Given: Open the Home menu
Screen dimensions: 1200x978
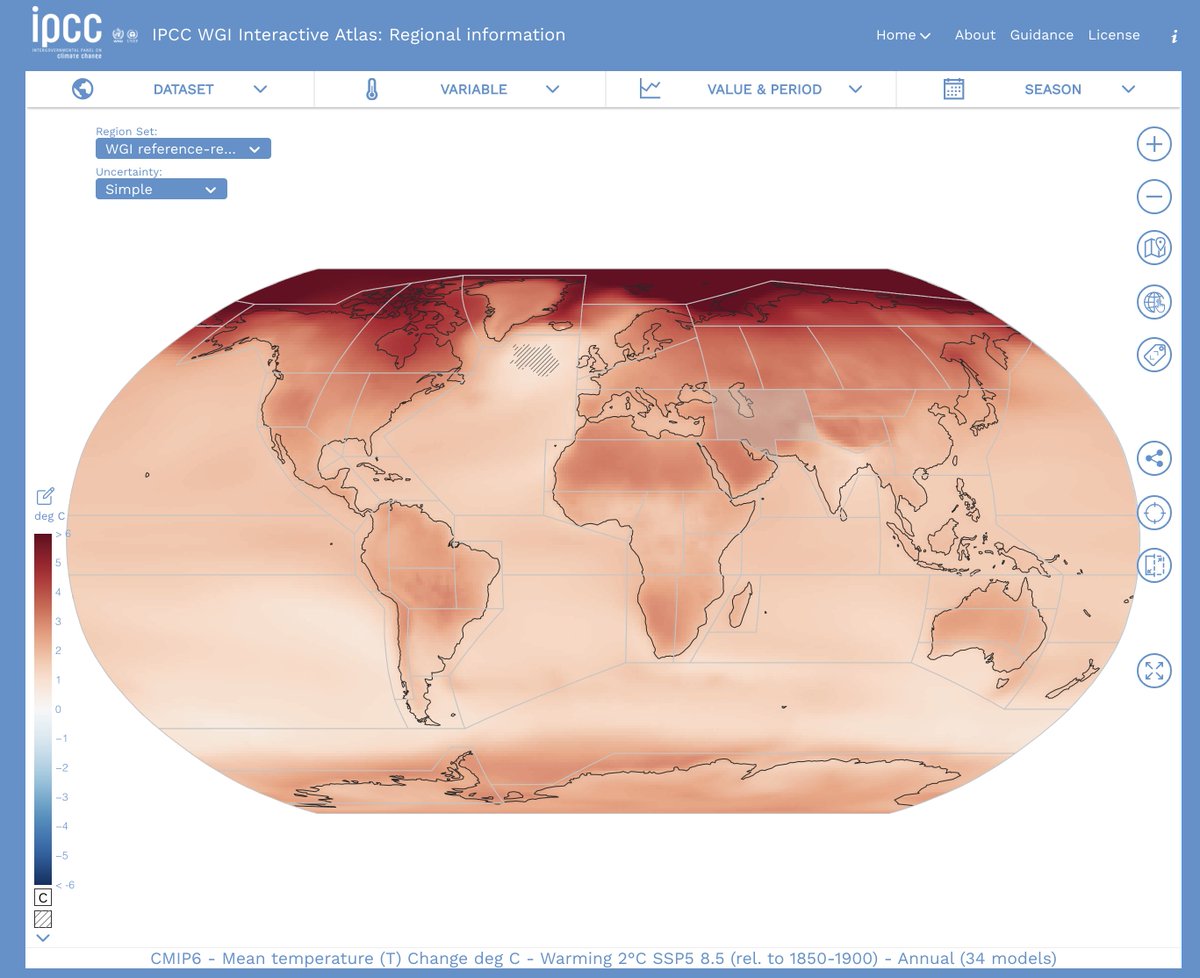Looking at the screenshot, I should coord(903,35).
